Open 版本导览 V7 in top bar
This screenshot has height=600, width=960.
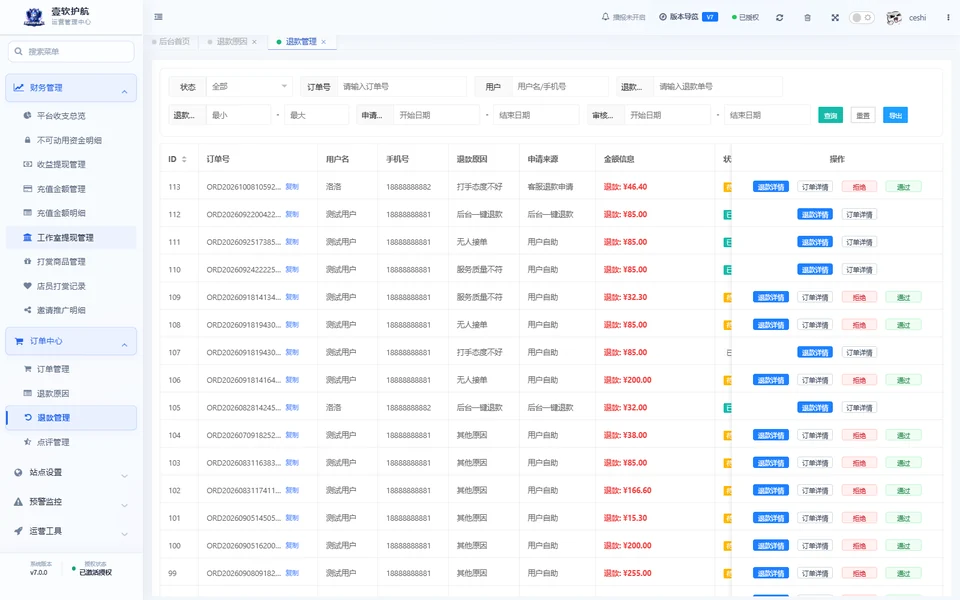(688, 17)
